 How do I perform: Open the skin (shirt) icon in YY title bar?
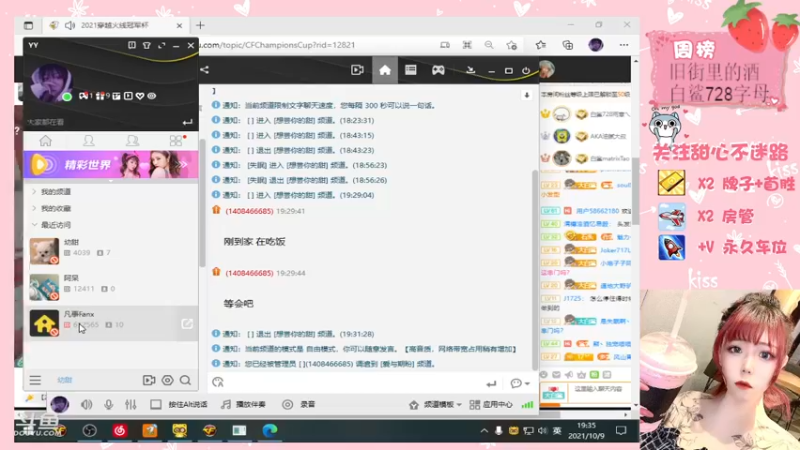coord(146,45)
